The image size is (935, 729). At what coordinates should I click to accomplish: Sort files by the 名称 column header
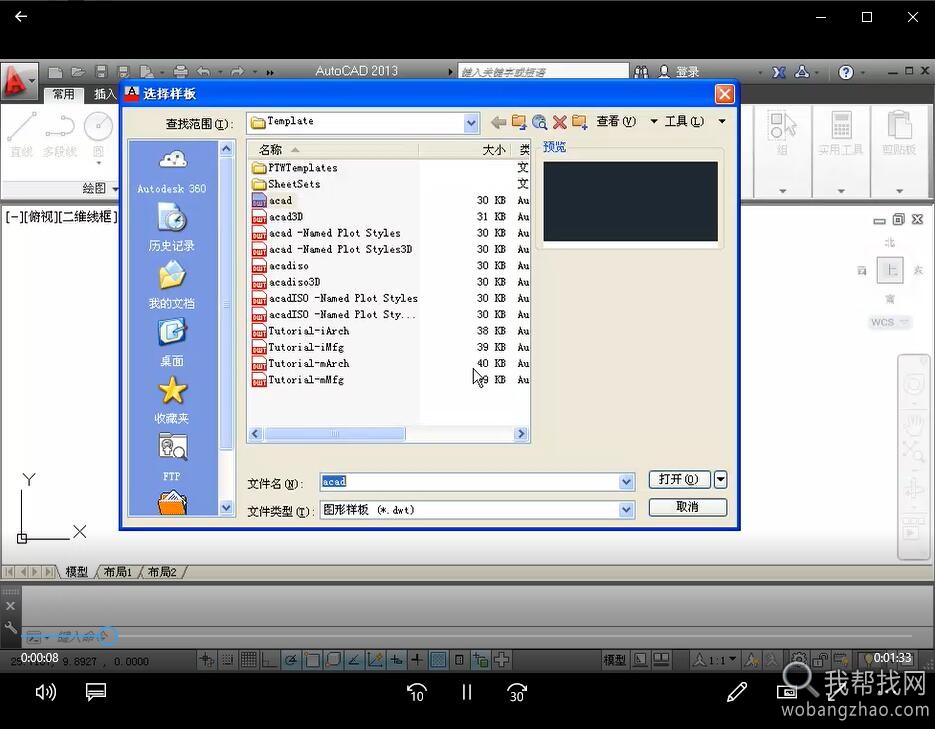pyautogui.click(x=333, y=150)
